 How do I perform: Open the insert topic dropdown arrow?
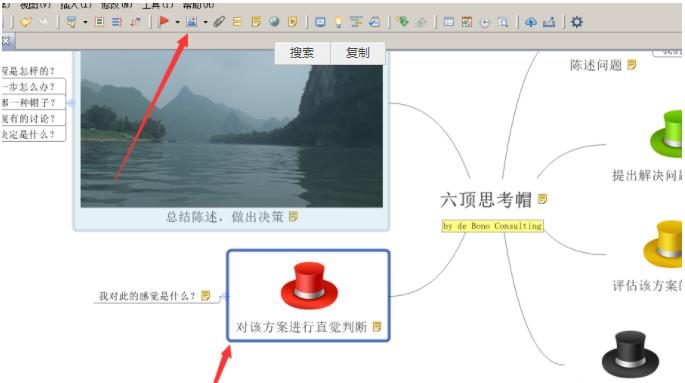85,22
